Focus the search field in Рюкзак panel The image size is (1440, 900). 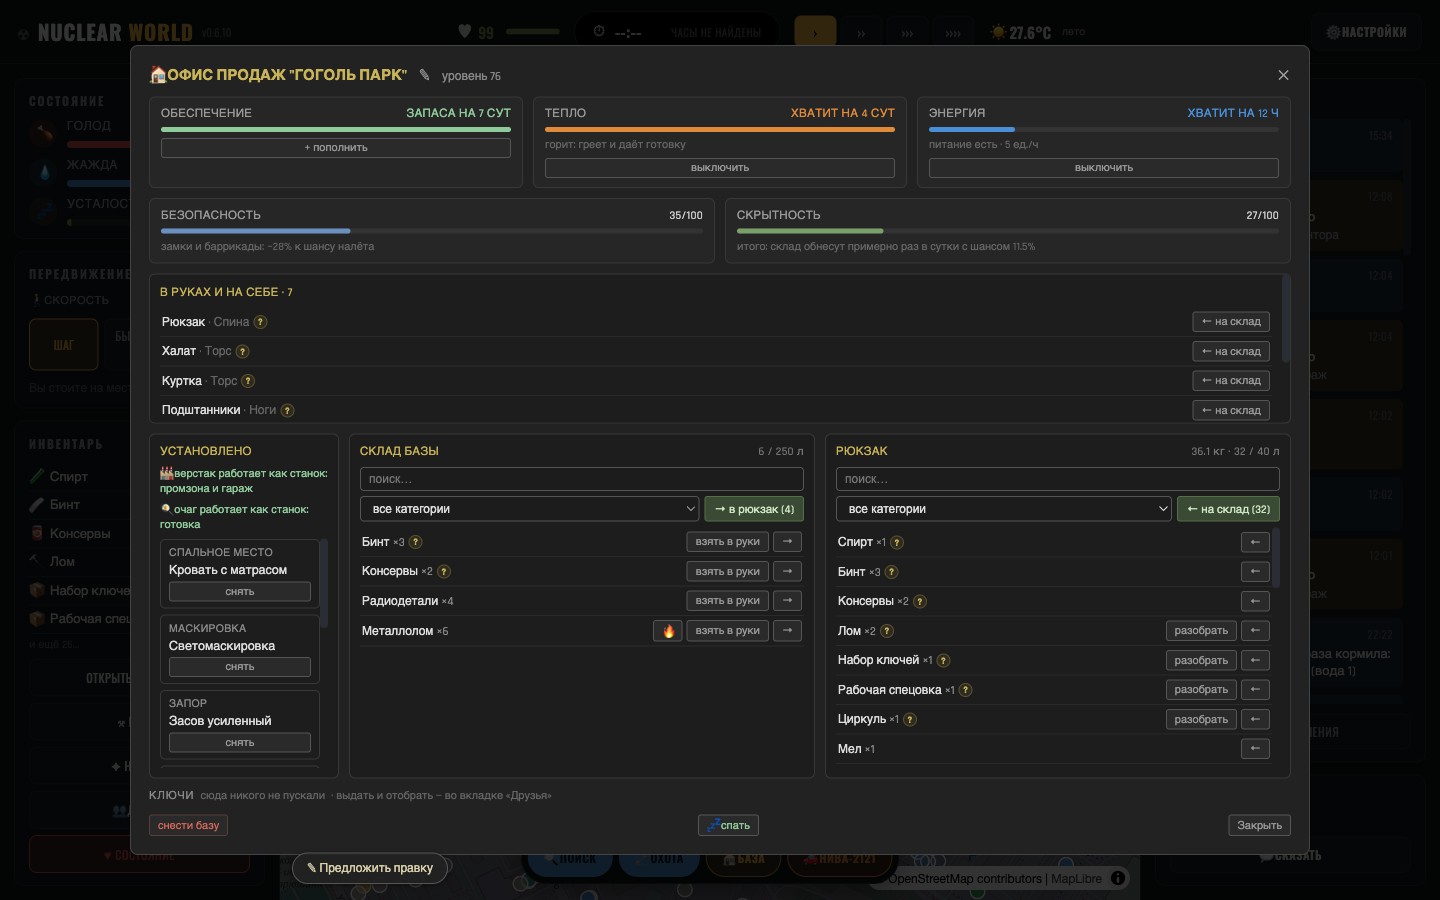(1058, 479)
